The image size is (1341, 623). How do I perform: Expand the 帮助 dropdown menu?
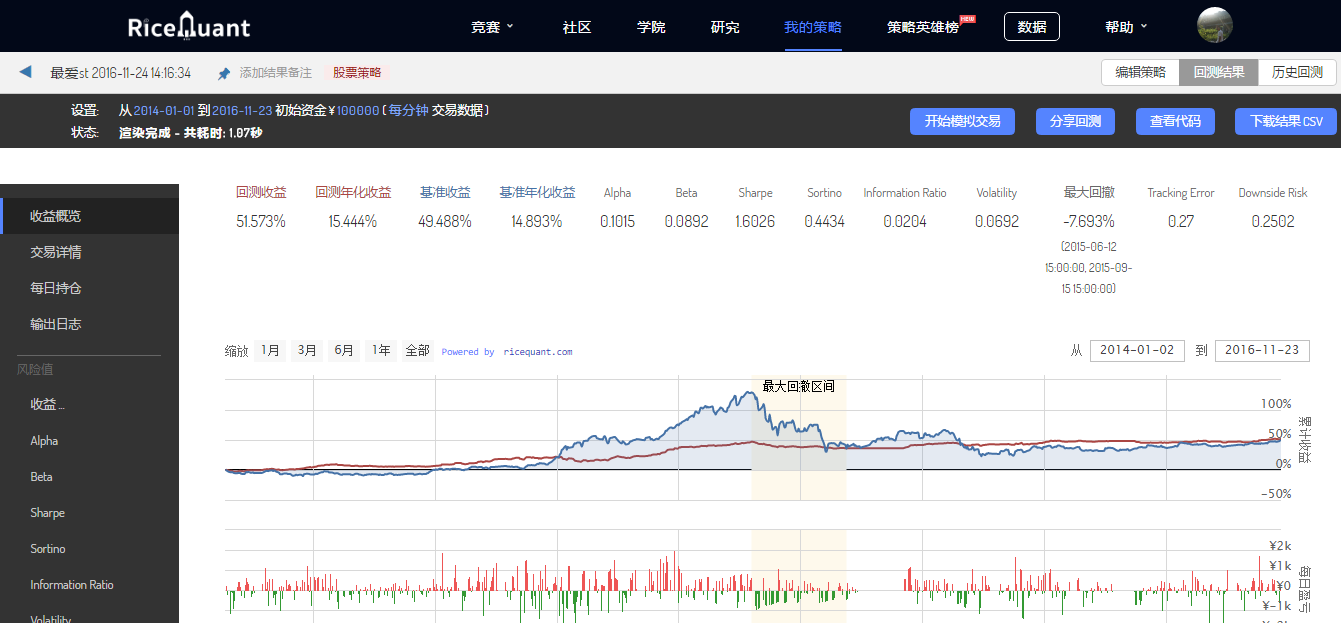pyautogui.click(x=1126, y=27)
